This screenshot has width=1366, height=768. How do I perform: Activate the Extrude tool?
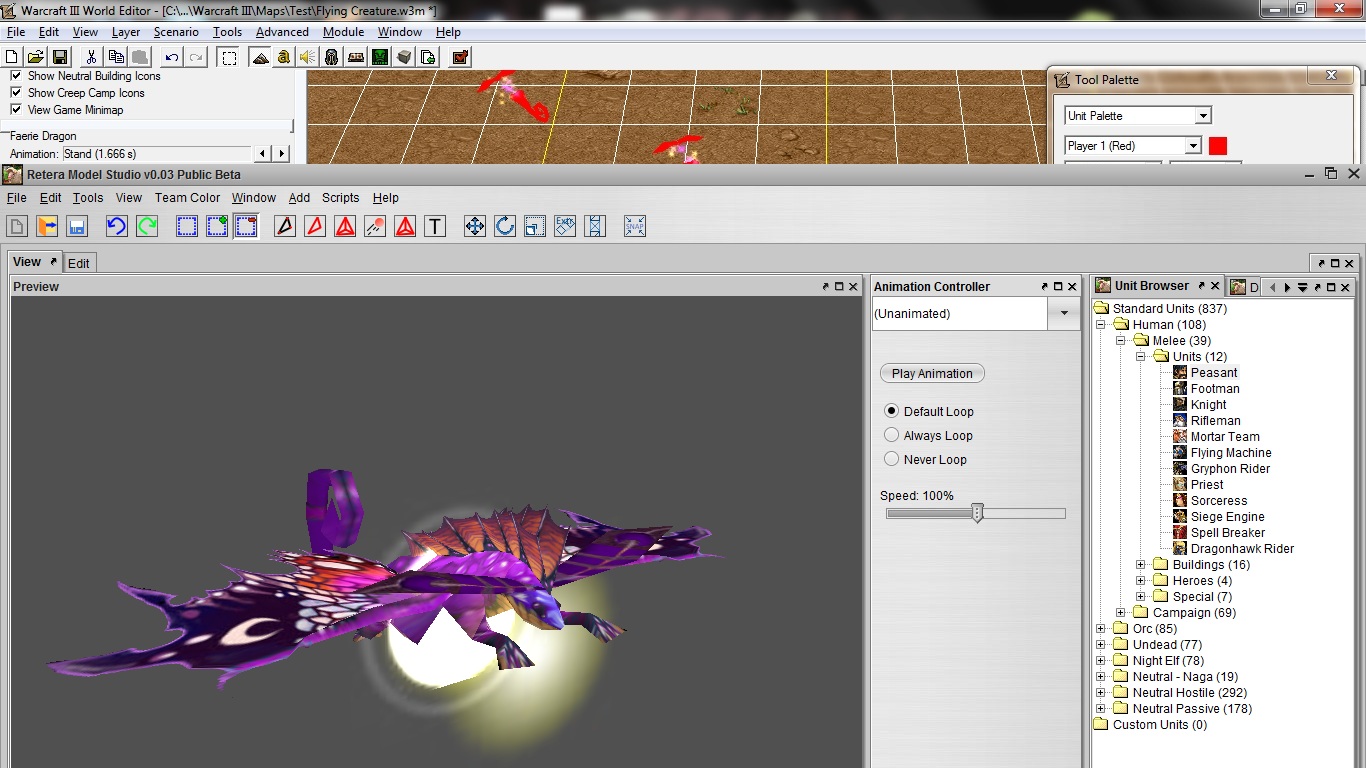coord(565,226)
